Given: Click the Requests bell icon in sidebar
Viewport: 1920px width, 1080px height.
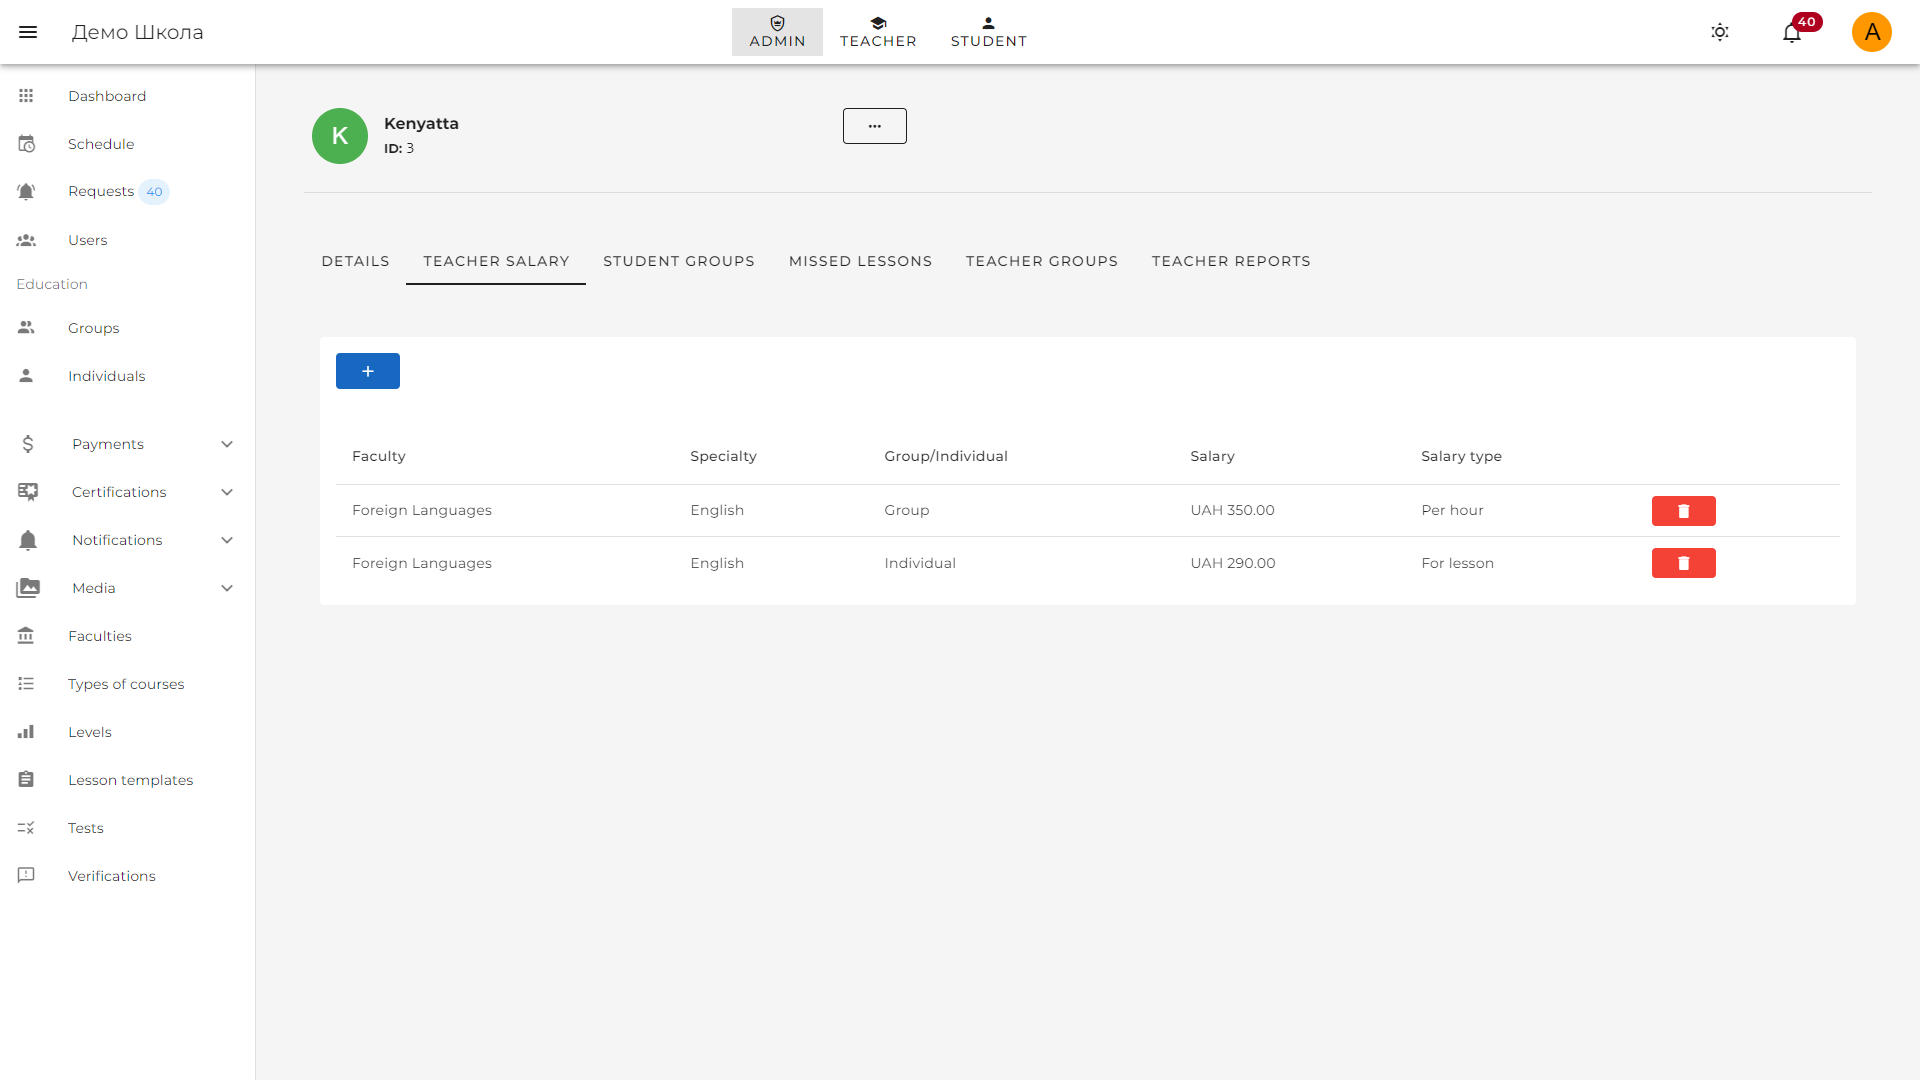Looking at the screenshot, I should pyautogui.click(x=26, y=192).
